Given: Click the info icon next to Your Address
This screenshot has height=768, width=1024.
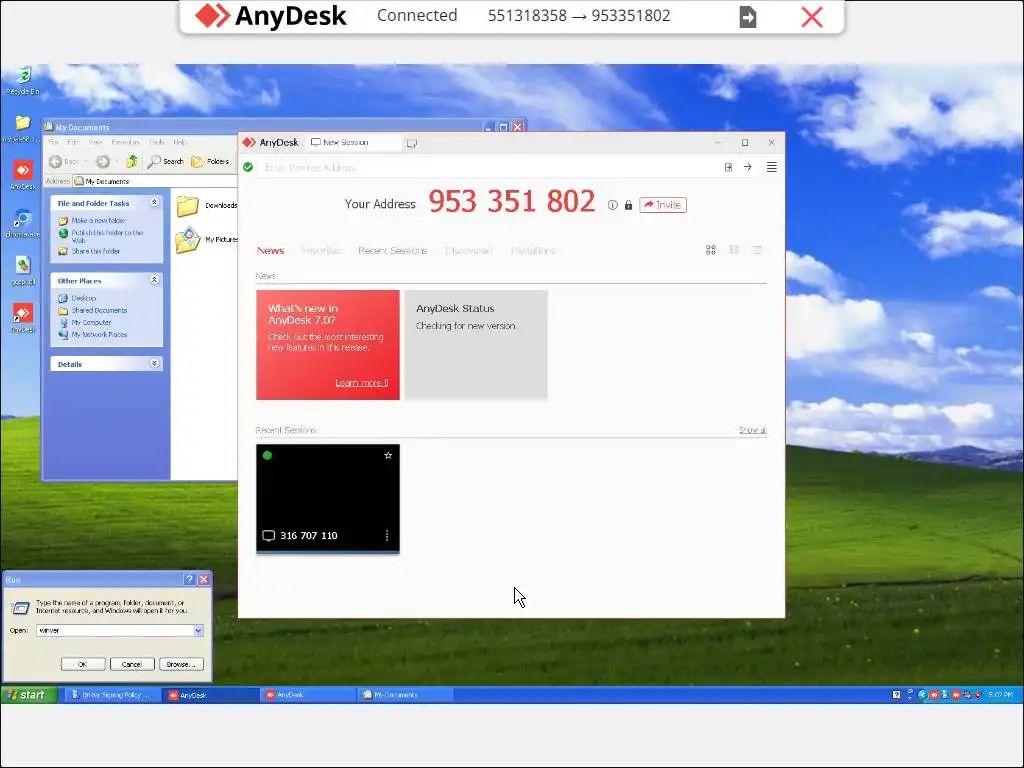Looking at the screenshot, I should (x=613, y=205).
